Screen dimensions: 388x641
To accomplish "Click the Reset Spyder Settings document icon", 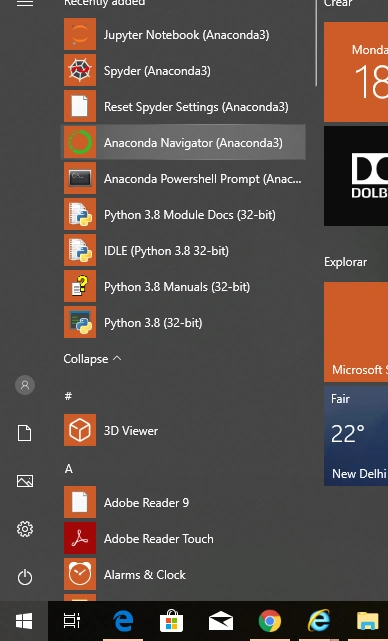I will tap(80, 106).
